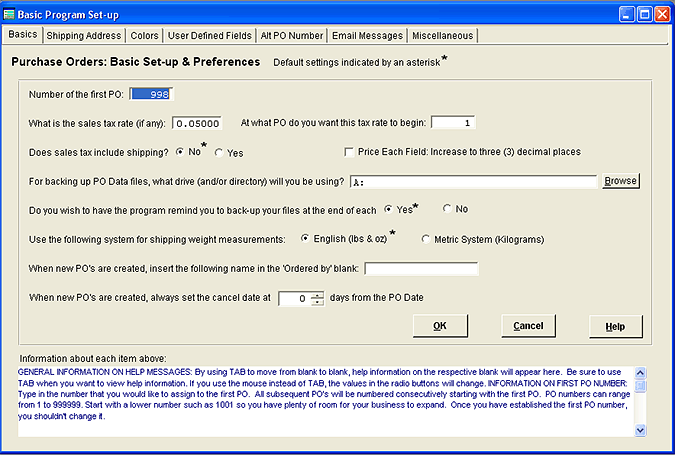The image size is (675, 455).
Task: Switch to the Shipping Address tab
Action: coord(84,35)
